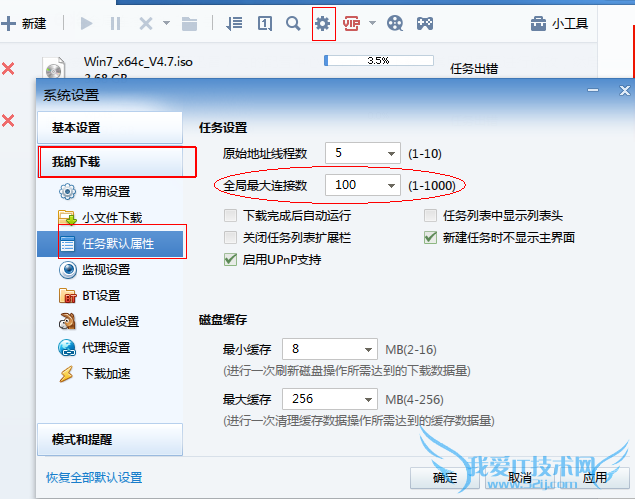Click the sort tasks icon
The width and height of the screenshot is (635, 499).
234,23
